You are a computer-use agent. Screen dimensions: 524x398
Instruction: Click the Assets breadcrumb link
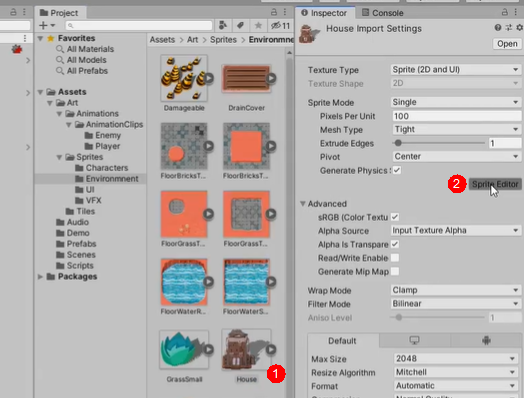162,39
